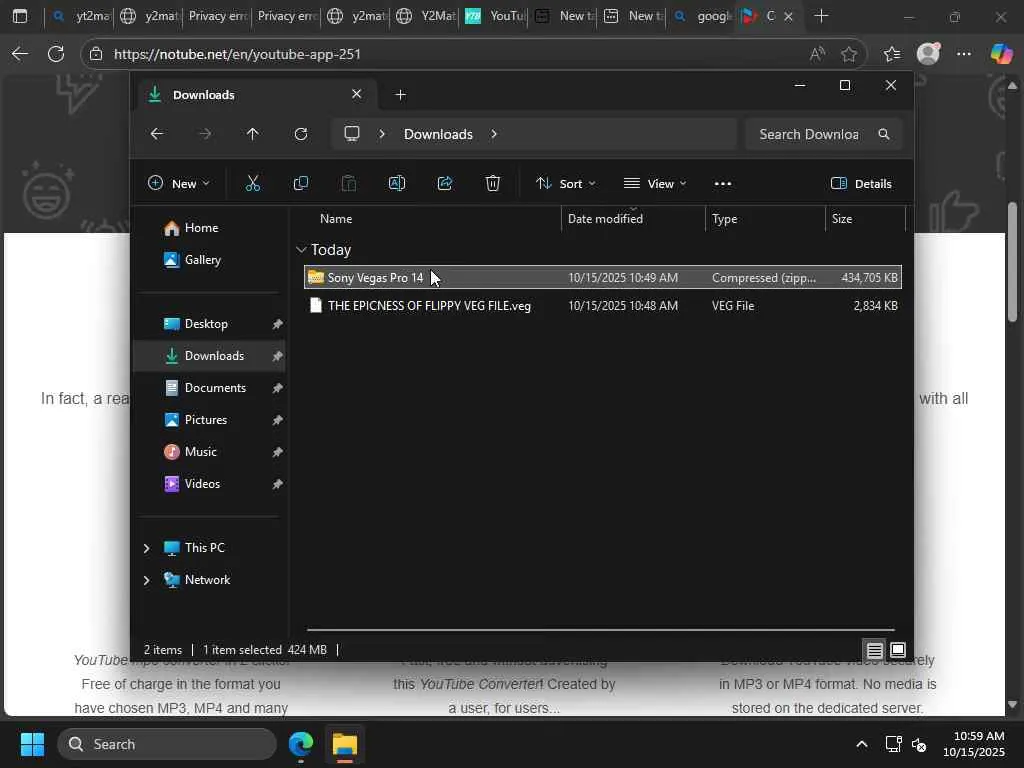Image resolution: width=1024 pixels, height=768 pixels.
Task: Open Edge profile avatar
Action: click(x=928, y=54)
